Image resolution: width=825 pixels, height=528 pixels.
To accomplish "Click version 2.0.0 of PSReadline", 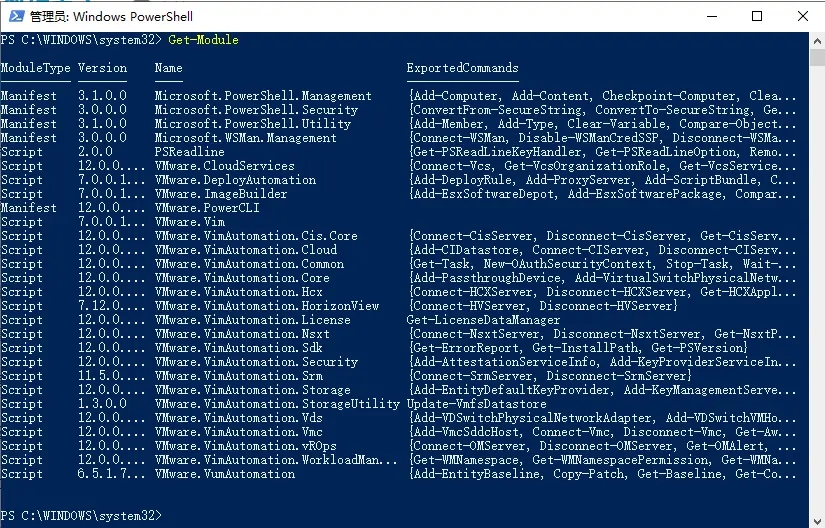I will pos(95,152).
